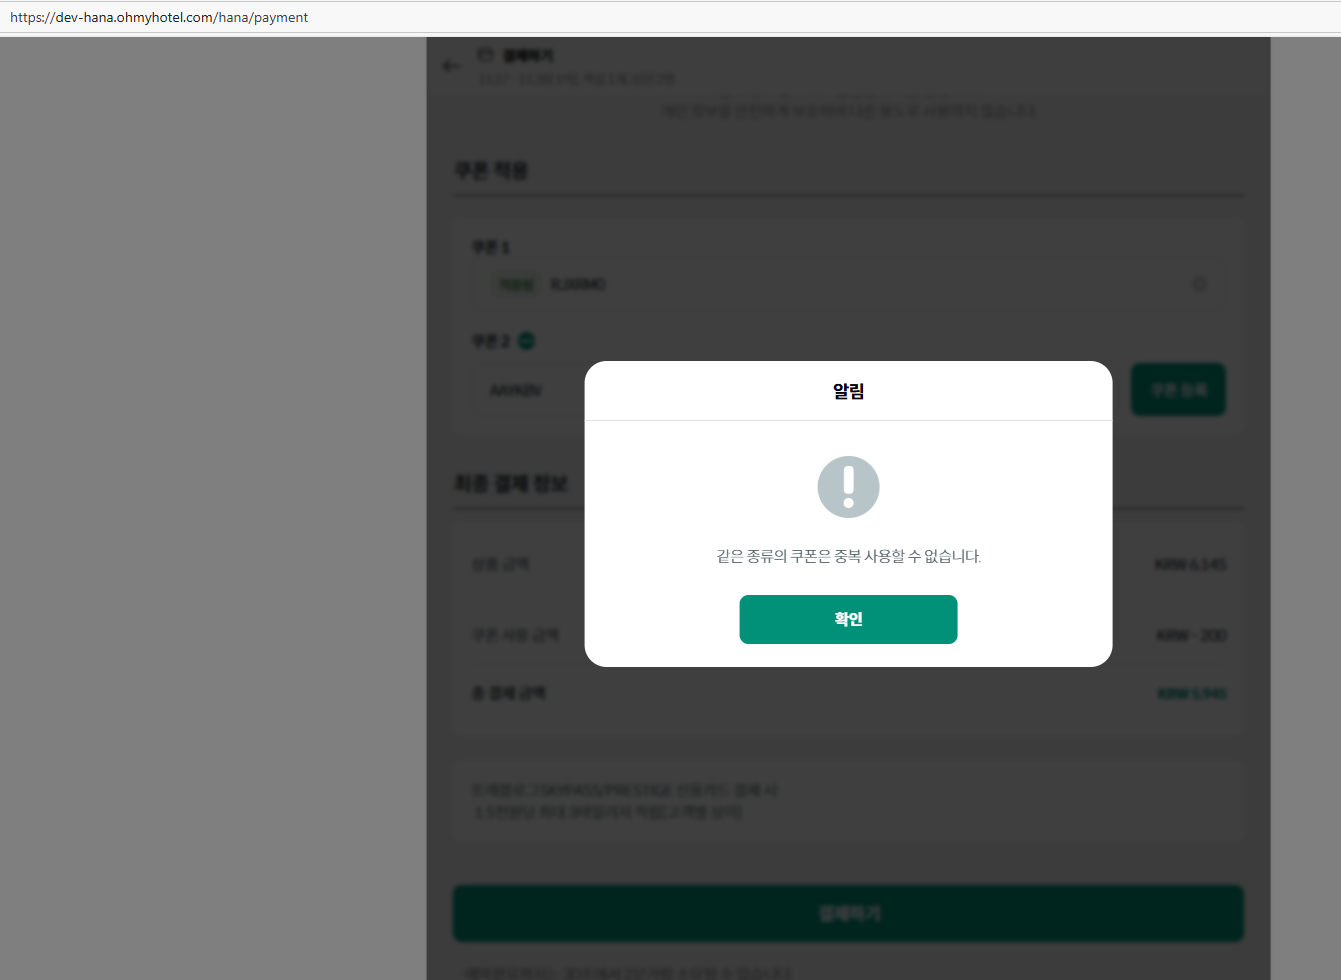
Task: Select the duplicate coupon warning message text
Action: click(848, 556)
